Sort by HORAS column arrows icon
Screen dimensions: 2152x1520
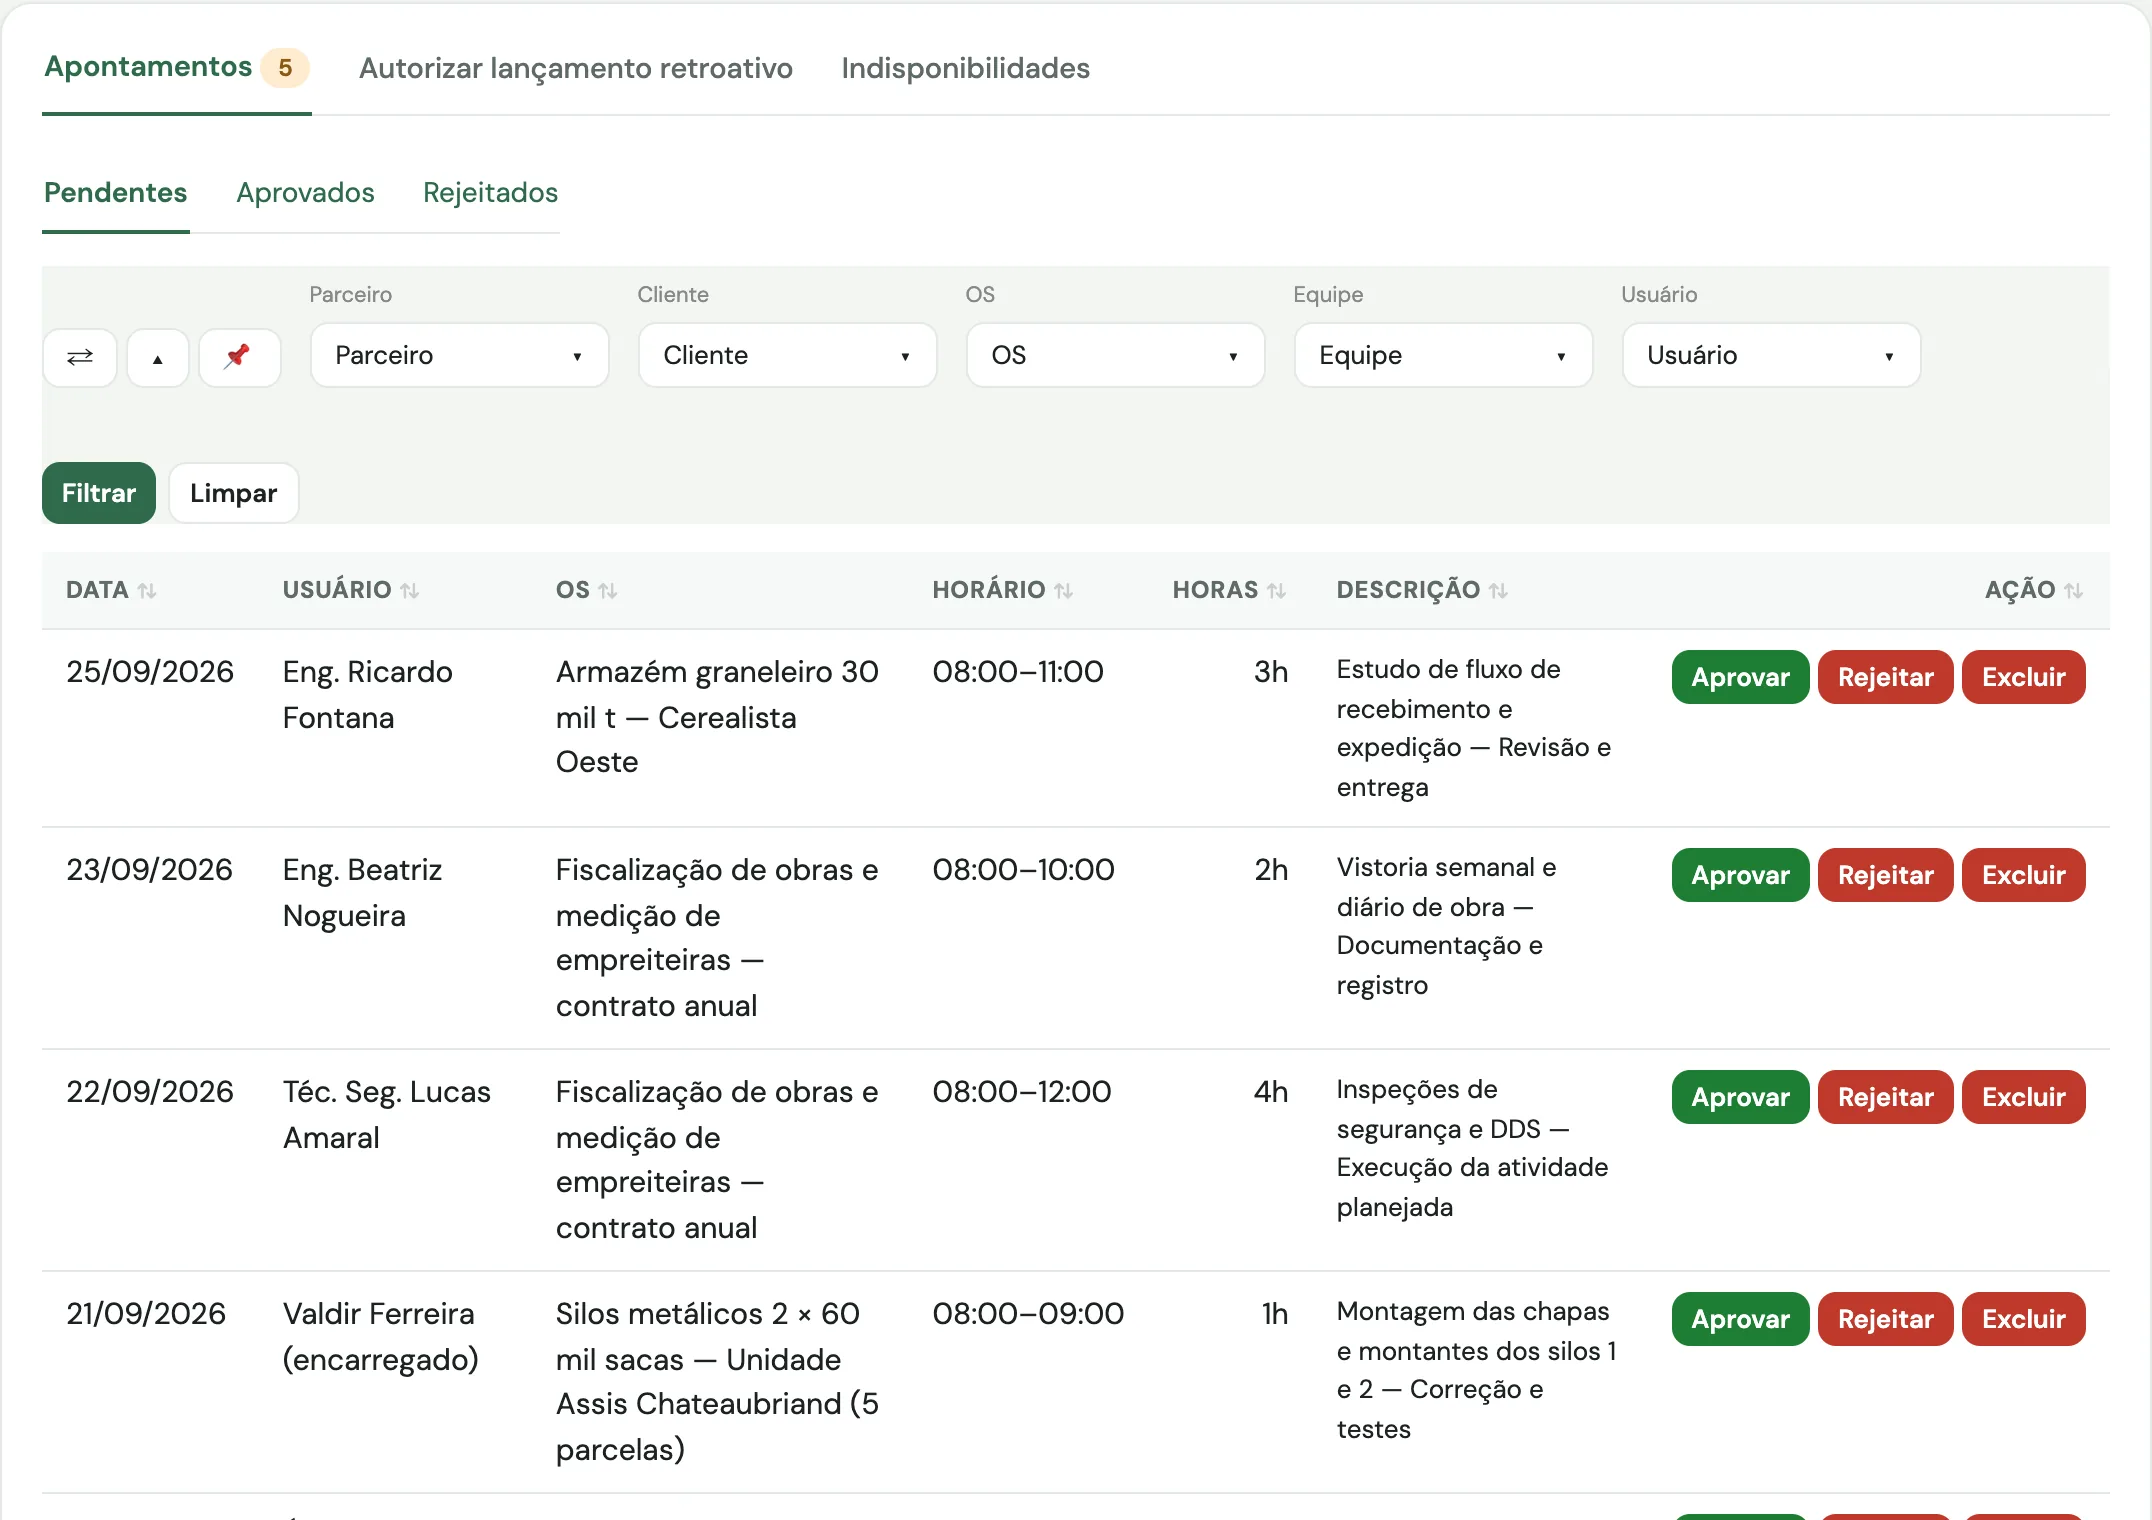pyautogui.click(x=1277, y=591)
